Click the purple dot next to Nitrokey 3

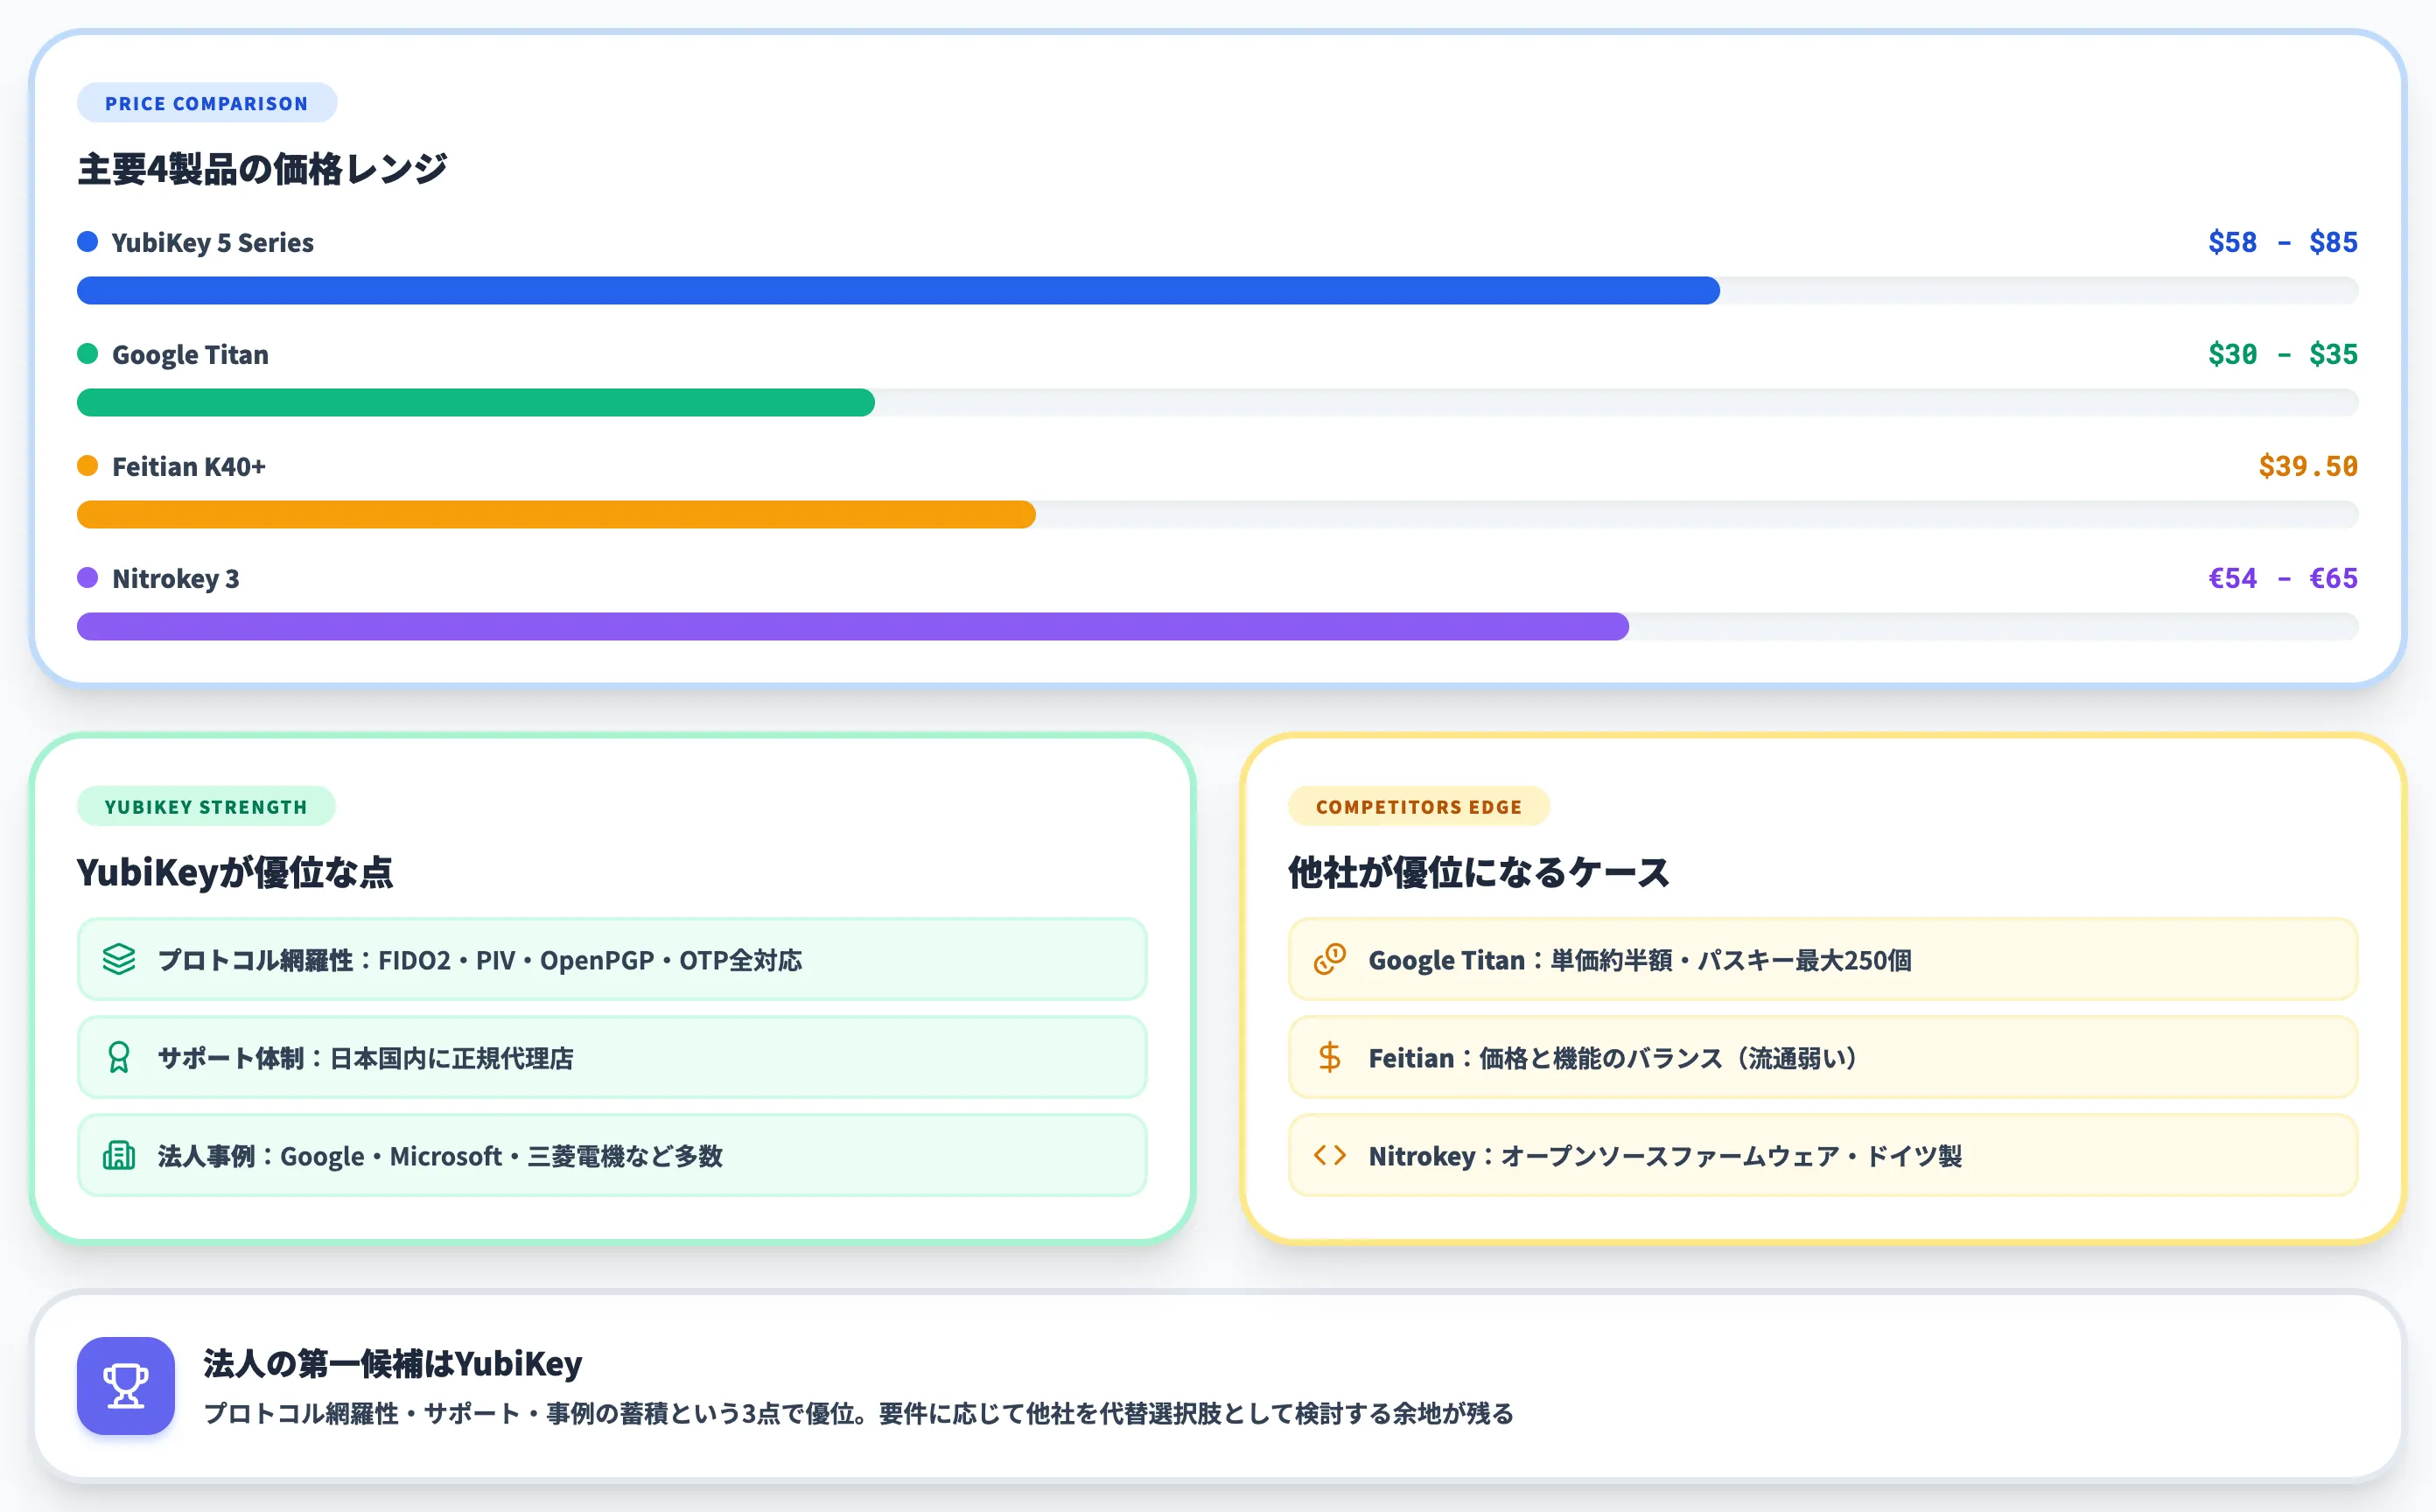tap(87, 577)
